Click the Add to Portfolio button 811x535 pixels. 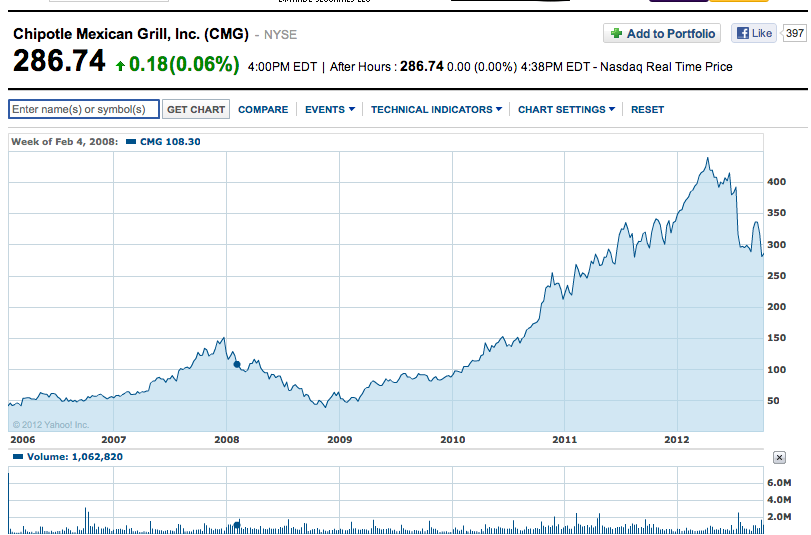point(662,34)
